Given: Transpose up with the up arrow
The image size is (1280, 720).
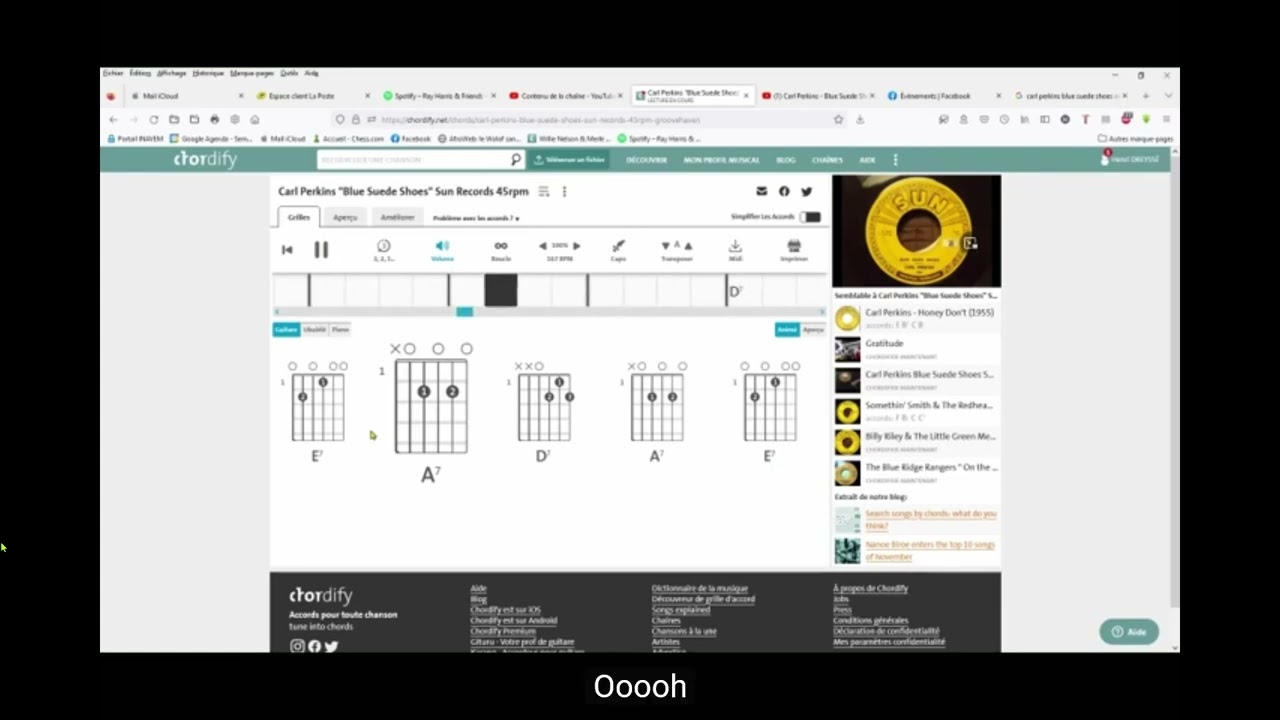Looking at the screenshot, I should [688, 245].
